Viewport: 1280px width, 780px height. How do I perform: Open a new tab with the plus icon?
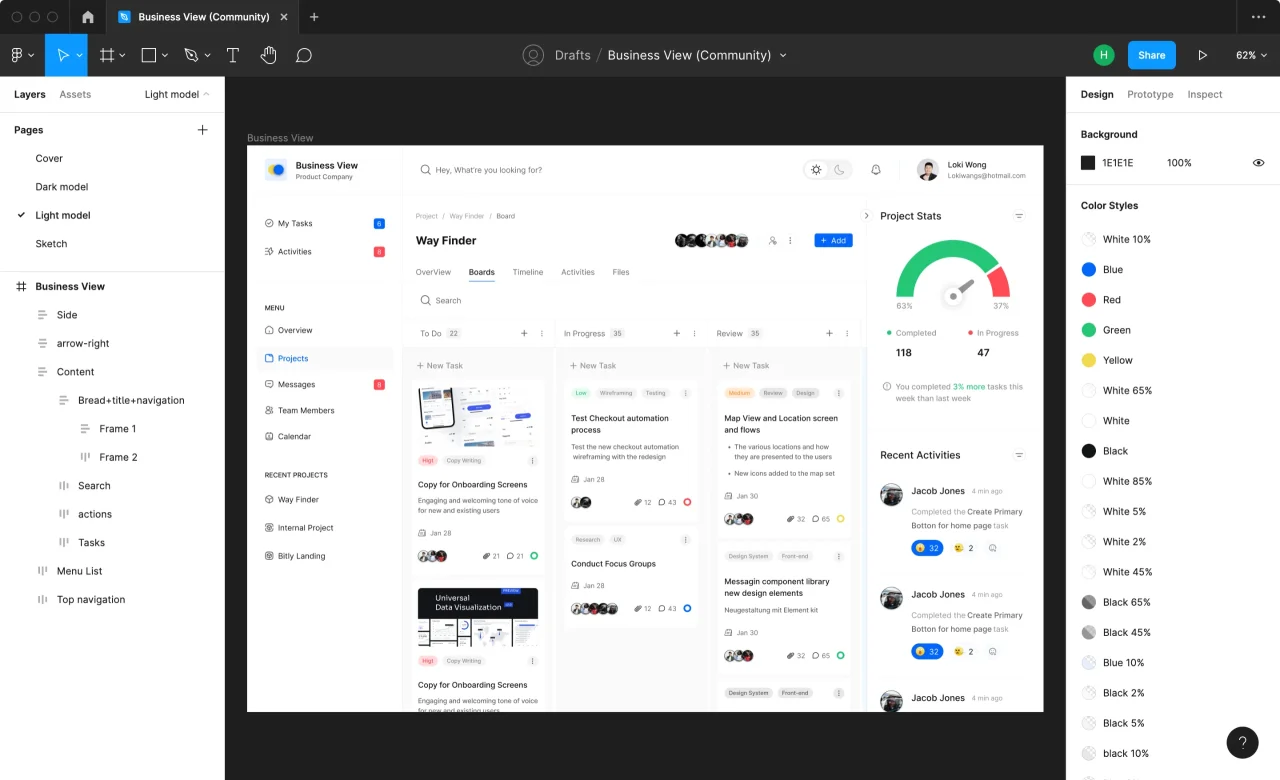point(314,17)
